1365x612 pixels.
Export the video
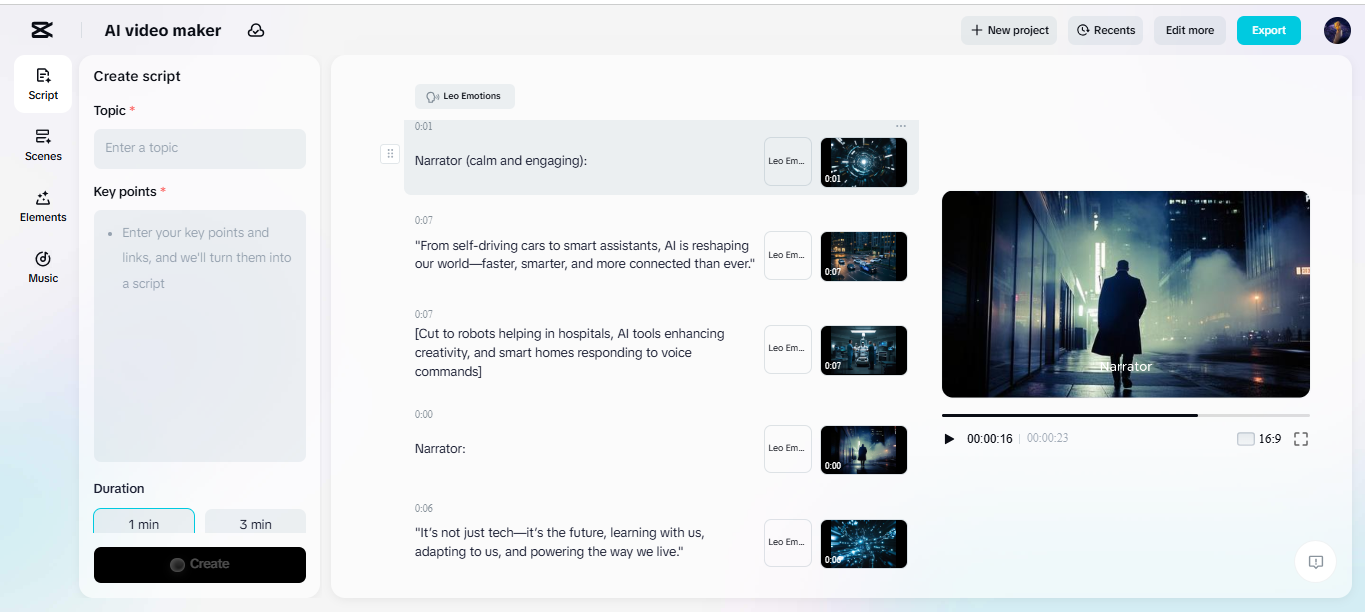[x=1268, y=30]
